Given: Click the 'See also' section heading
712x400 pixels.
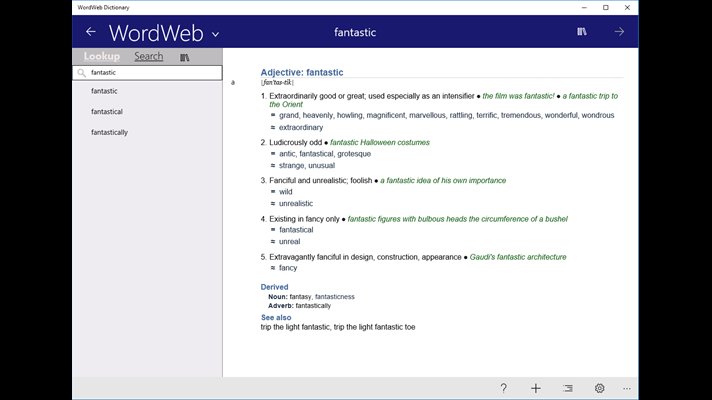Looking at the screenshot, I should click(x=276, y=317).
